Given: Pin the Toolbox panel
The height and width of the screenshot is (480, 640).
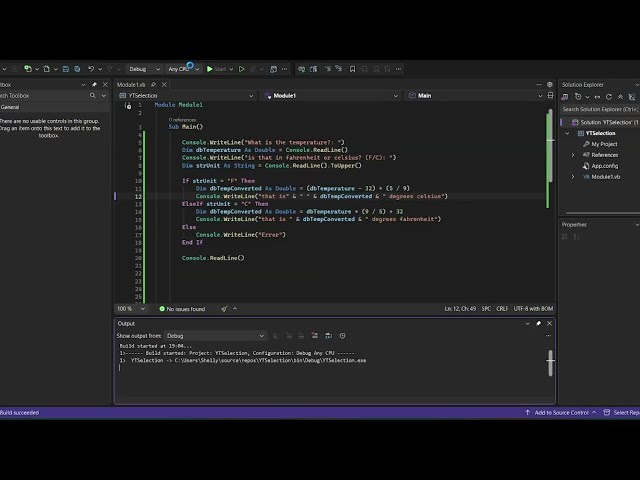Looking at the screenshot, I should 94,84.
